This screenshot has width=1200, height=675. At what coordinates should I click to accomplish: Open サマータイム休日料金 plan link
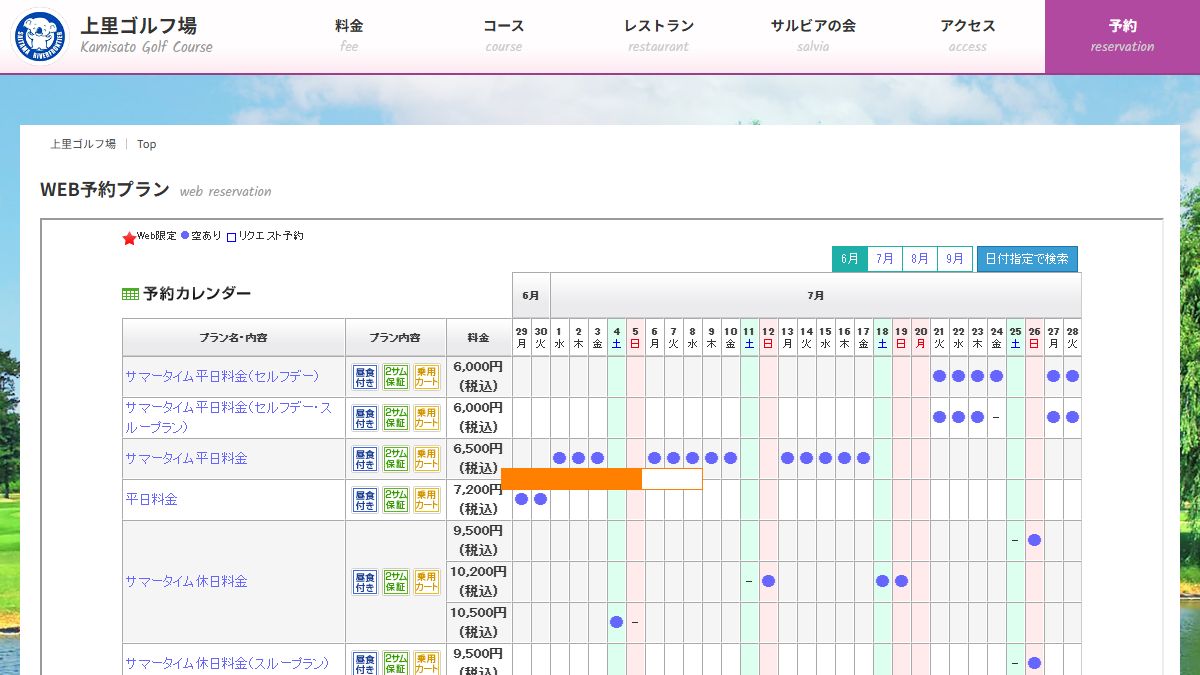[186, 581]
